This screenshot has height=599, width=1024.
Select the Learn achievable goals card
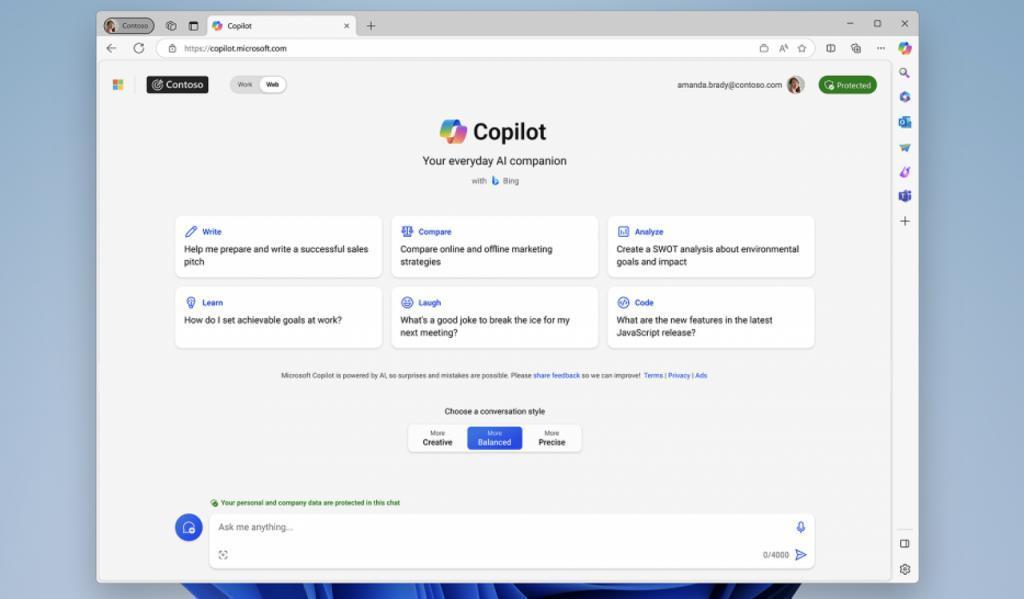[x=278, y=317]
